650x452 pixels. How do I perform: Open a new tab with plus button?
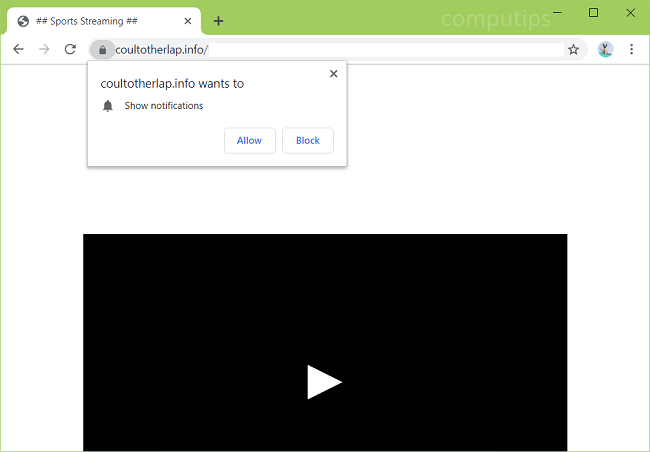(x=218, y=21)
